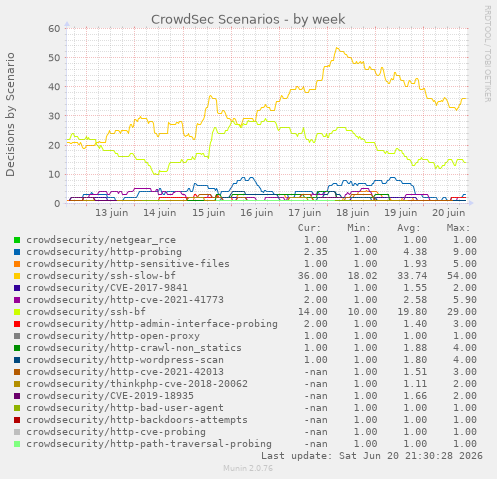Image resolution: width=497 pixels, height=479 pixels.
Task: Click the chart title CrowdSec Scenarios - by week
Action: [248, 20]
